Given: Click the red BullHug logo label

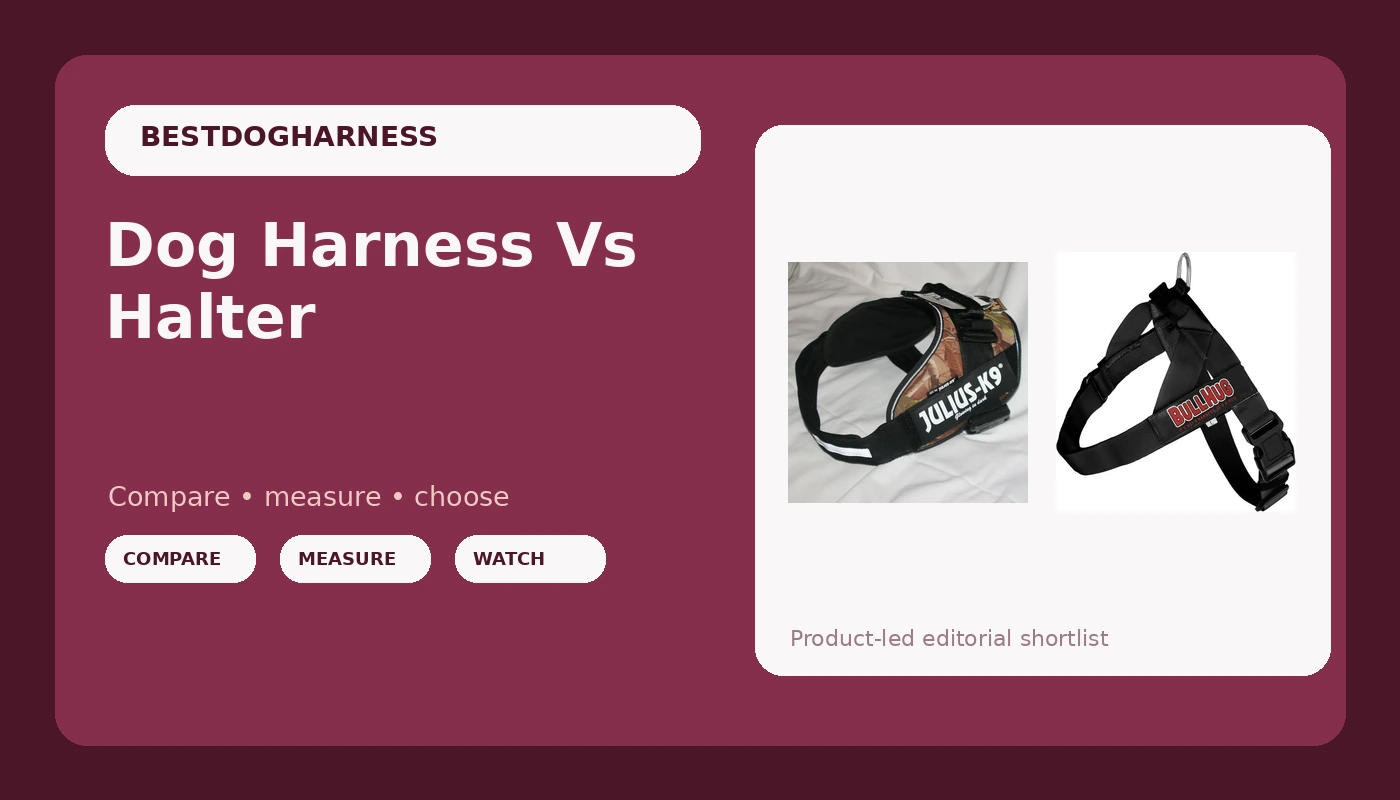Looking at the screenshot, I should pyautogui.click(x=1201, y=401).
